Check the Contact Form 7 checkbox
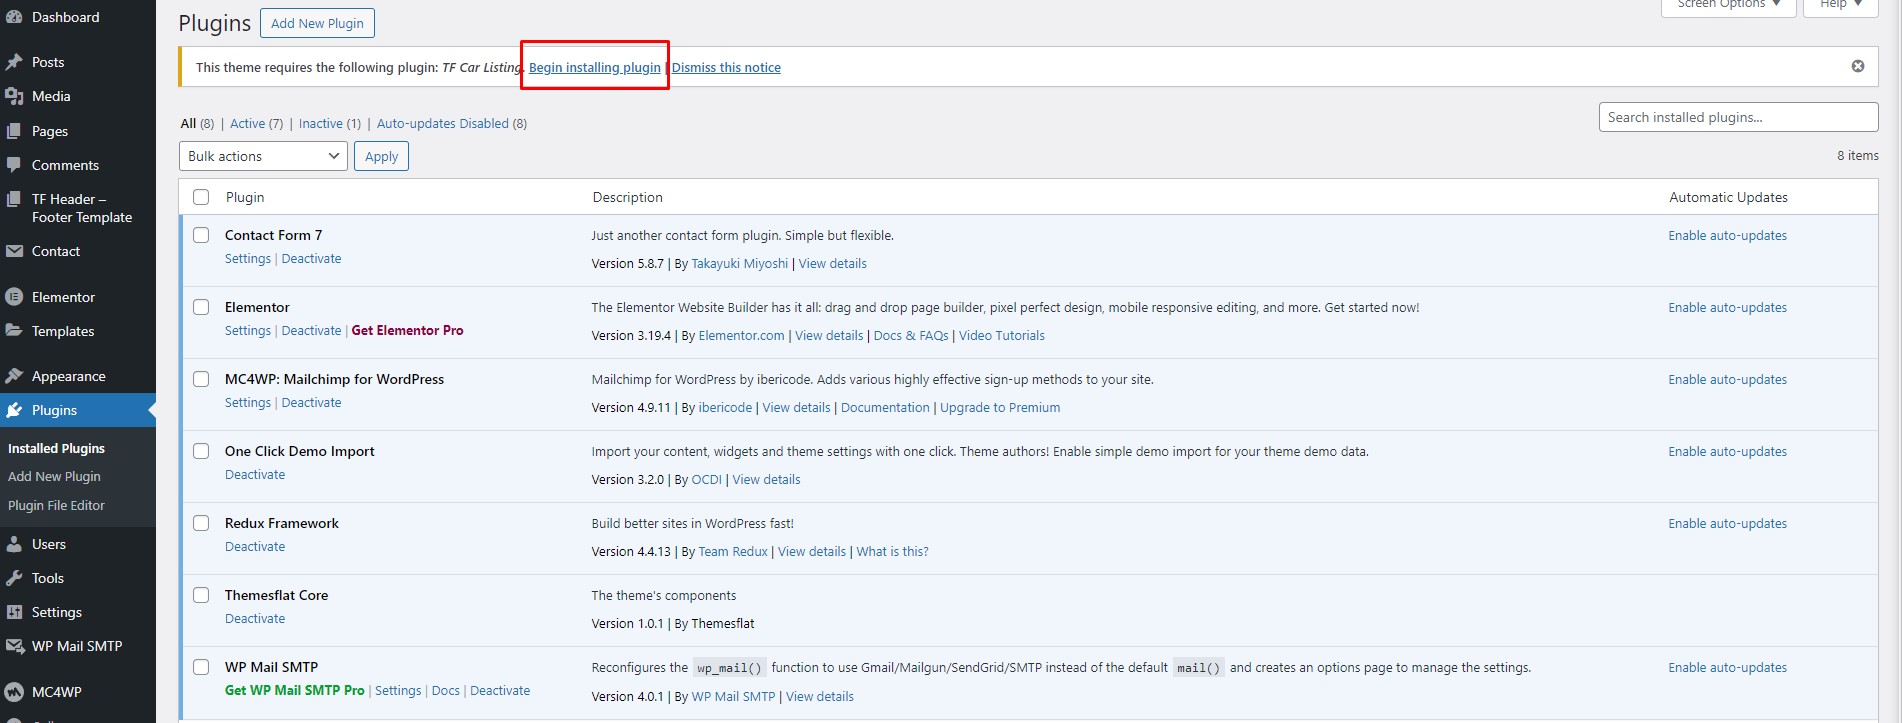 point(201,235)
